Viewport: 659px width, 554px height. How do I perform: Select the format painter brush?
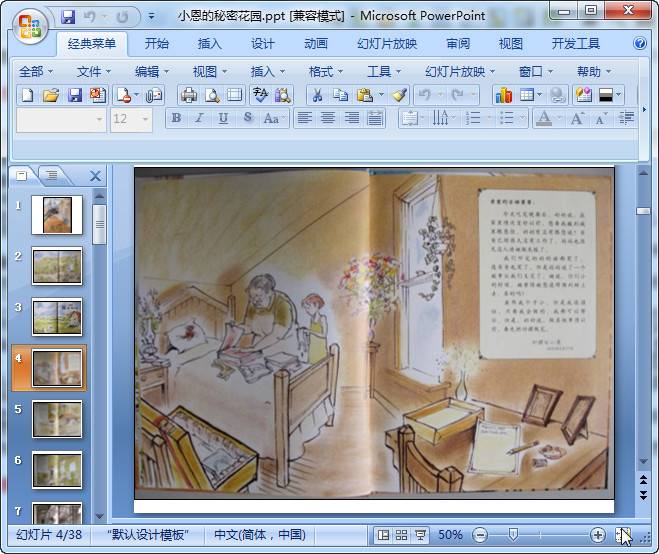[399, 95]
